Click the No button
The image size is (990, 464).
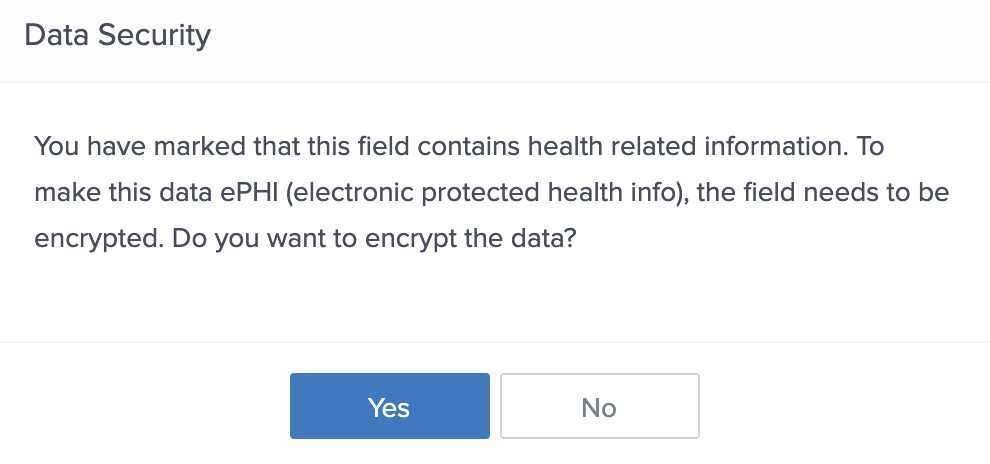[x=599, y=406]
